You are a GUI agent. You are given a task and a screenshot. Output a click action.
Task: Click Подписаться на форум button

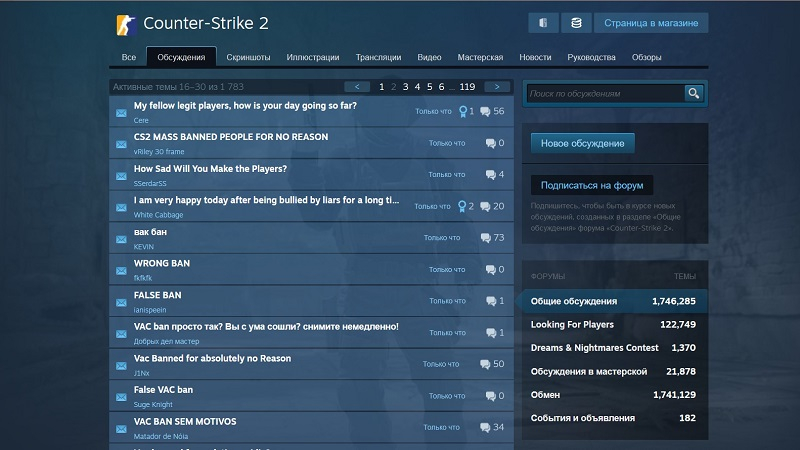pos(591,185)
